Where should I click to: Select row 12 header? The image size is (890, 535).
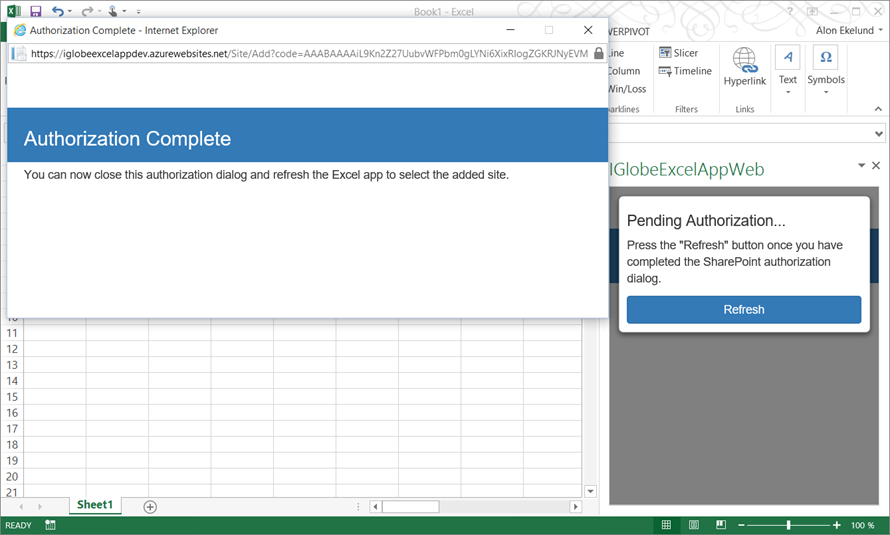(12, 349)
